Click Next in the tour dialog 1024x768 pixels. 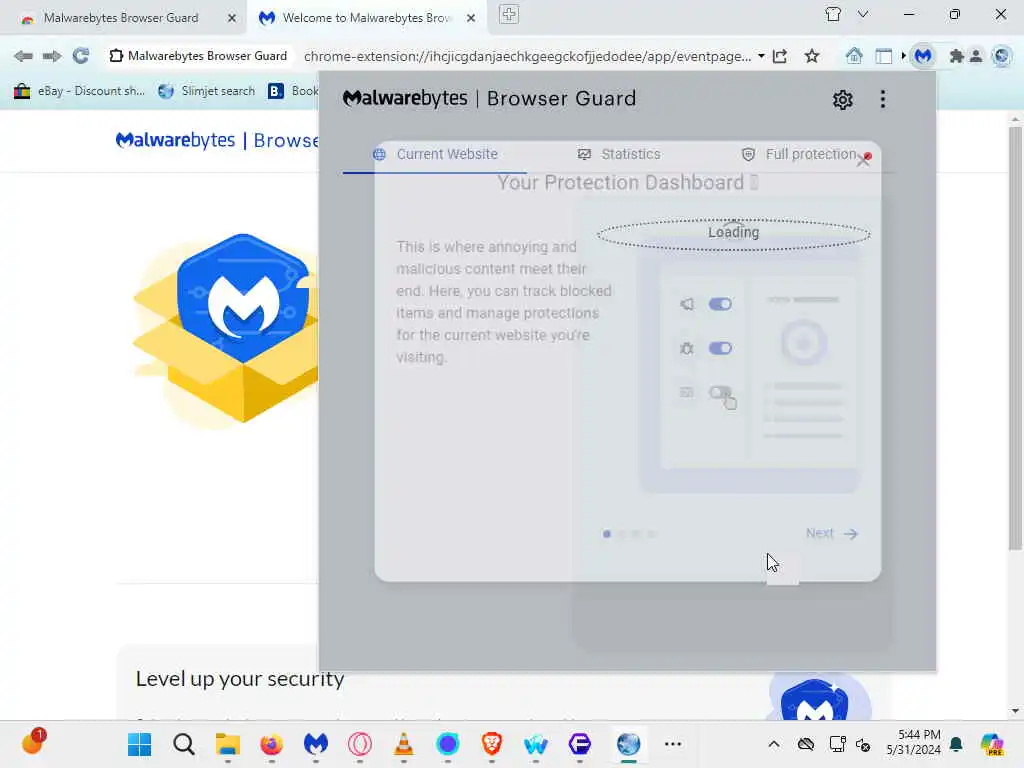click(831, 534)
